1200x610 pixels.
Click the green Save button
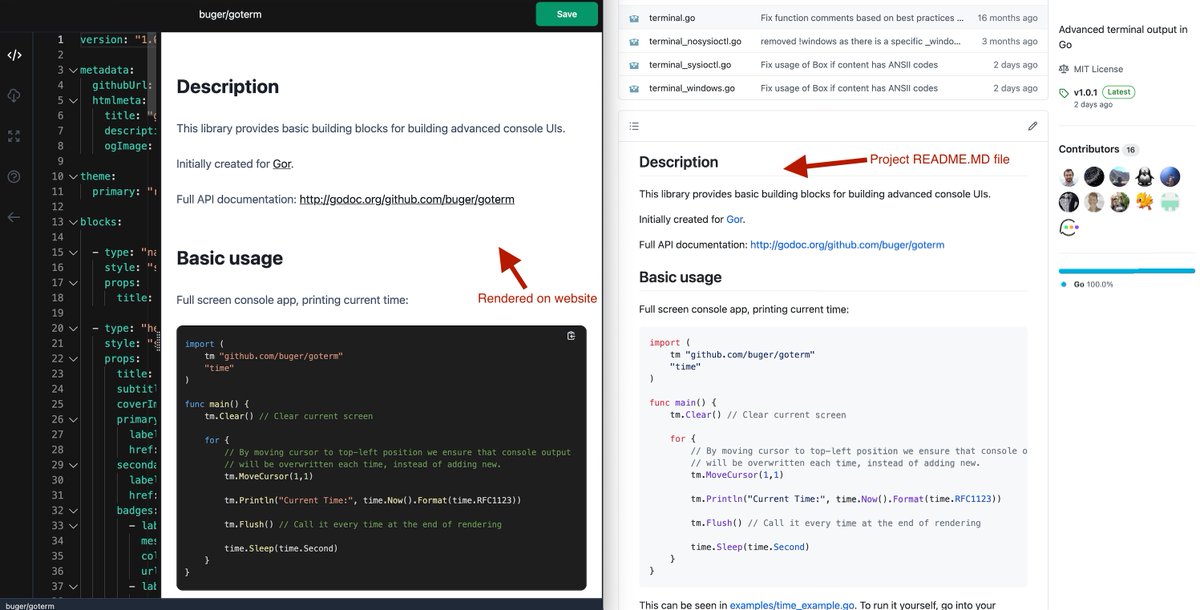[x=567, y=14]
